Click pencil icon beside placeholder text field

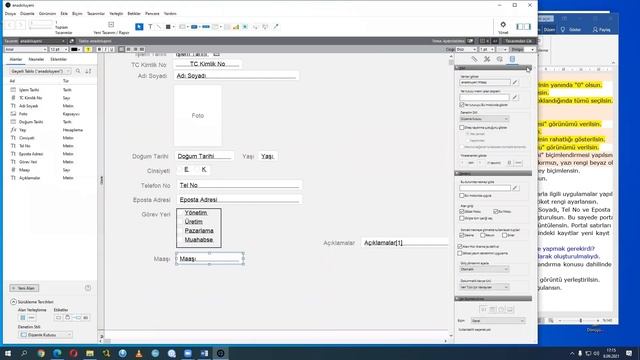pos(515,98)
